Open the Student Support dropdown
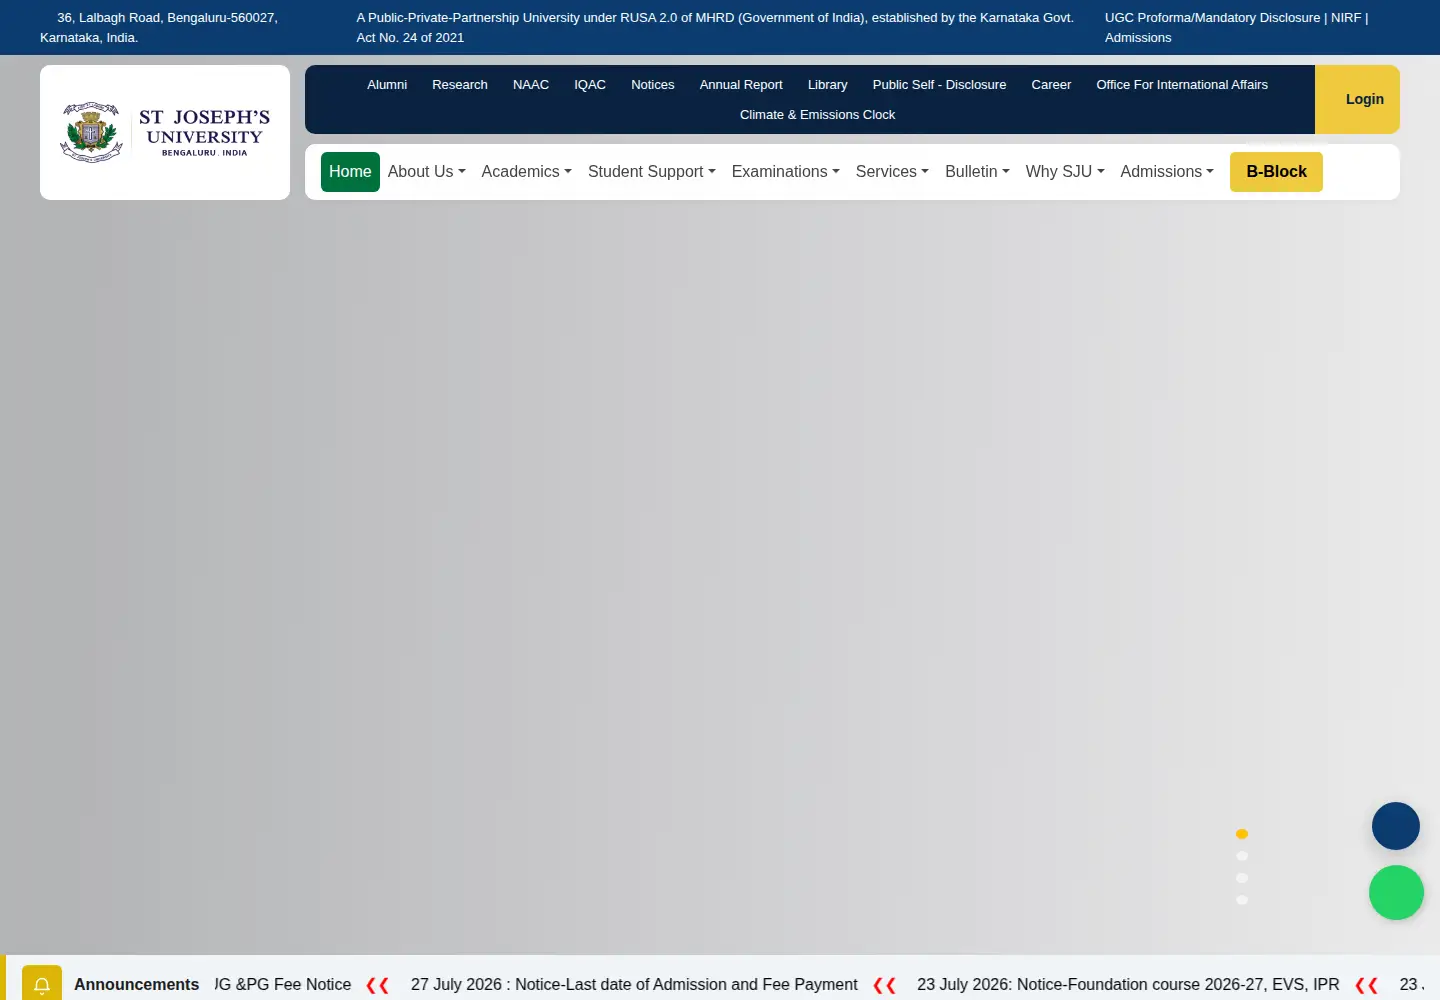Image resolution: width=1440 pixels, height=1000 pixels. [652, 172]
